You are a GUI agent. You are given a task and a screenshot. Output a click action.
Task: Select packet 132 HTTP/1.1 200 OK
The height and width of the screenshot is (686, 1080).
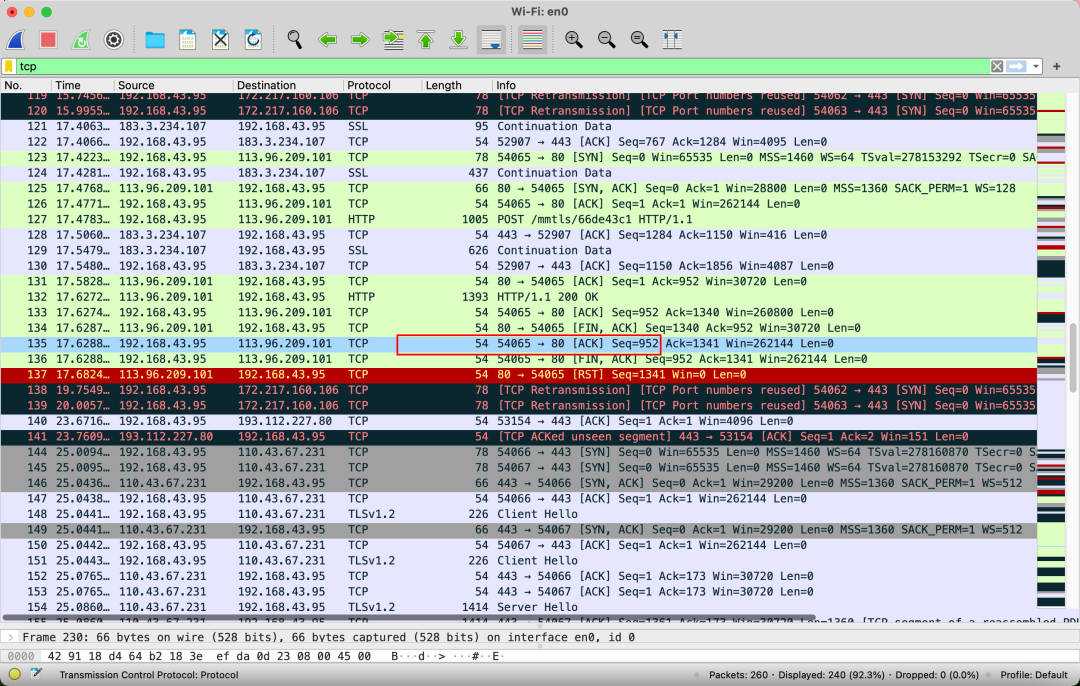coord(519,297)
